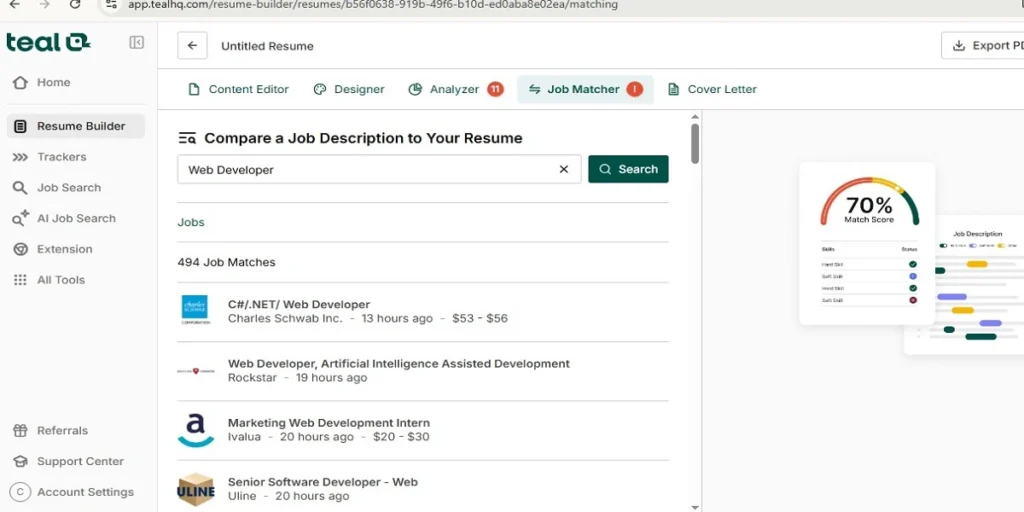1024x512 pixels.
Task: Switch to the Cover Letter tab
Action: 712,89
